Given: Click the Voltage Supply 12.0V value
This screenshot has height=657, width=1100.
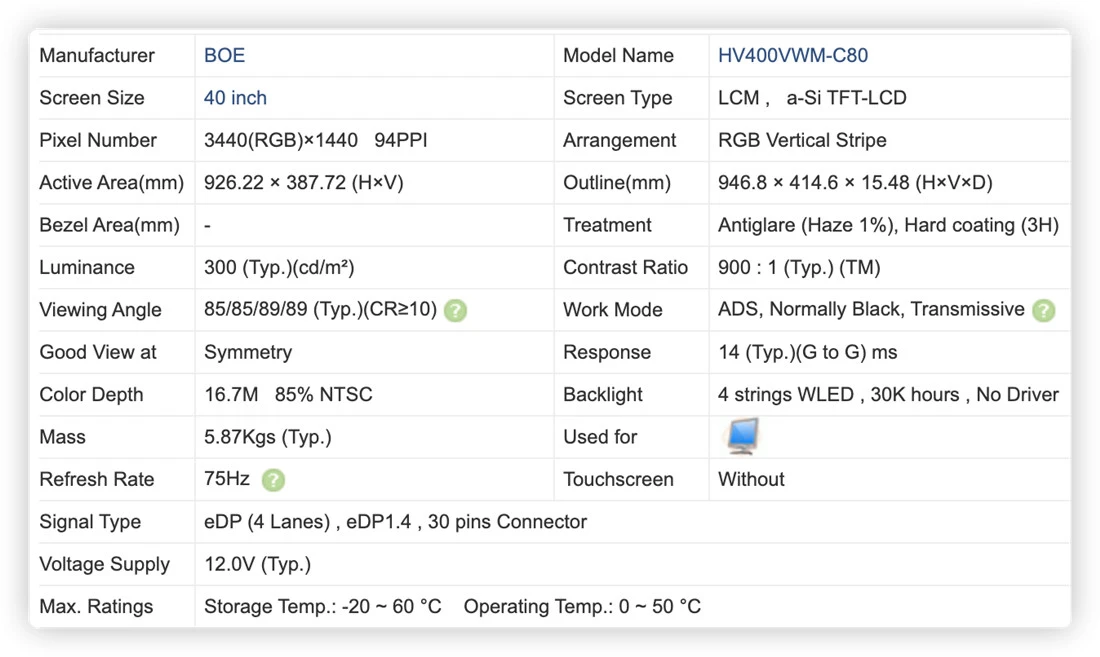Looking at the screenshot, I should [257, 564].
